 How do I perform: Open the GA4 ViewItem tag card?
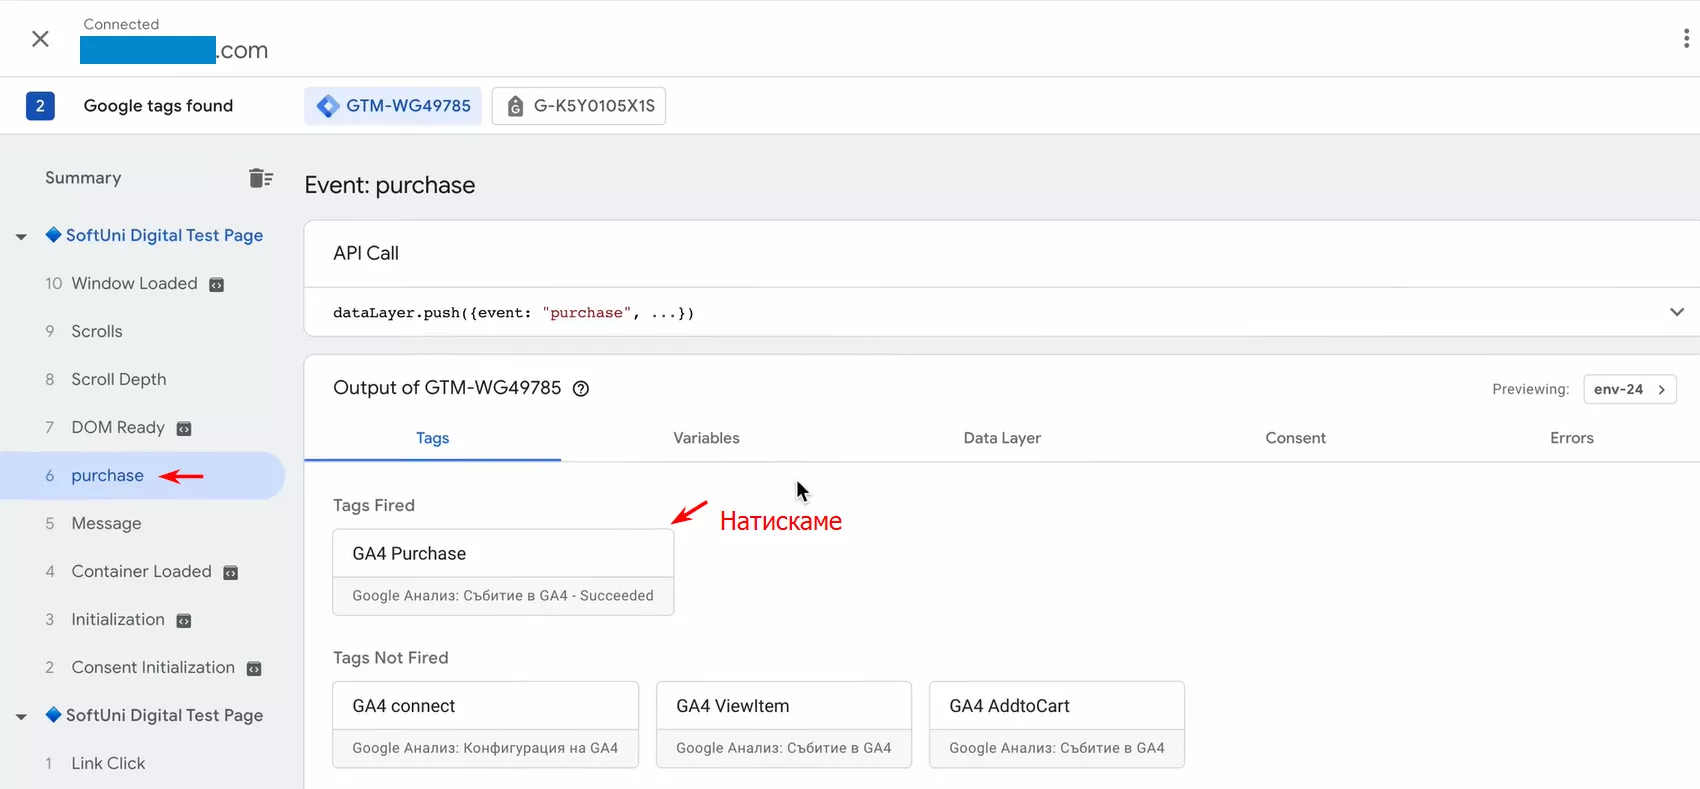tap(783, 725)
